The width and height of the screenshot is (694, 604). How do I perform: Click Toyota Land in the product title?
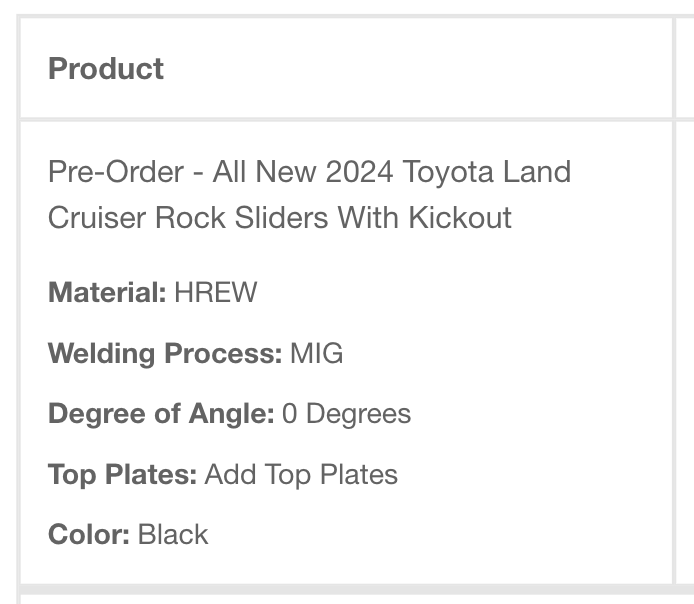click(x=486, y=172)
